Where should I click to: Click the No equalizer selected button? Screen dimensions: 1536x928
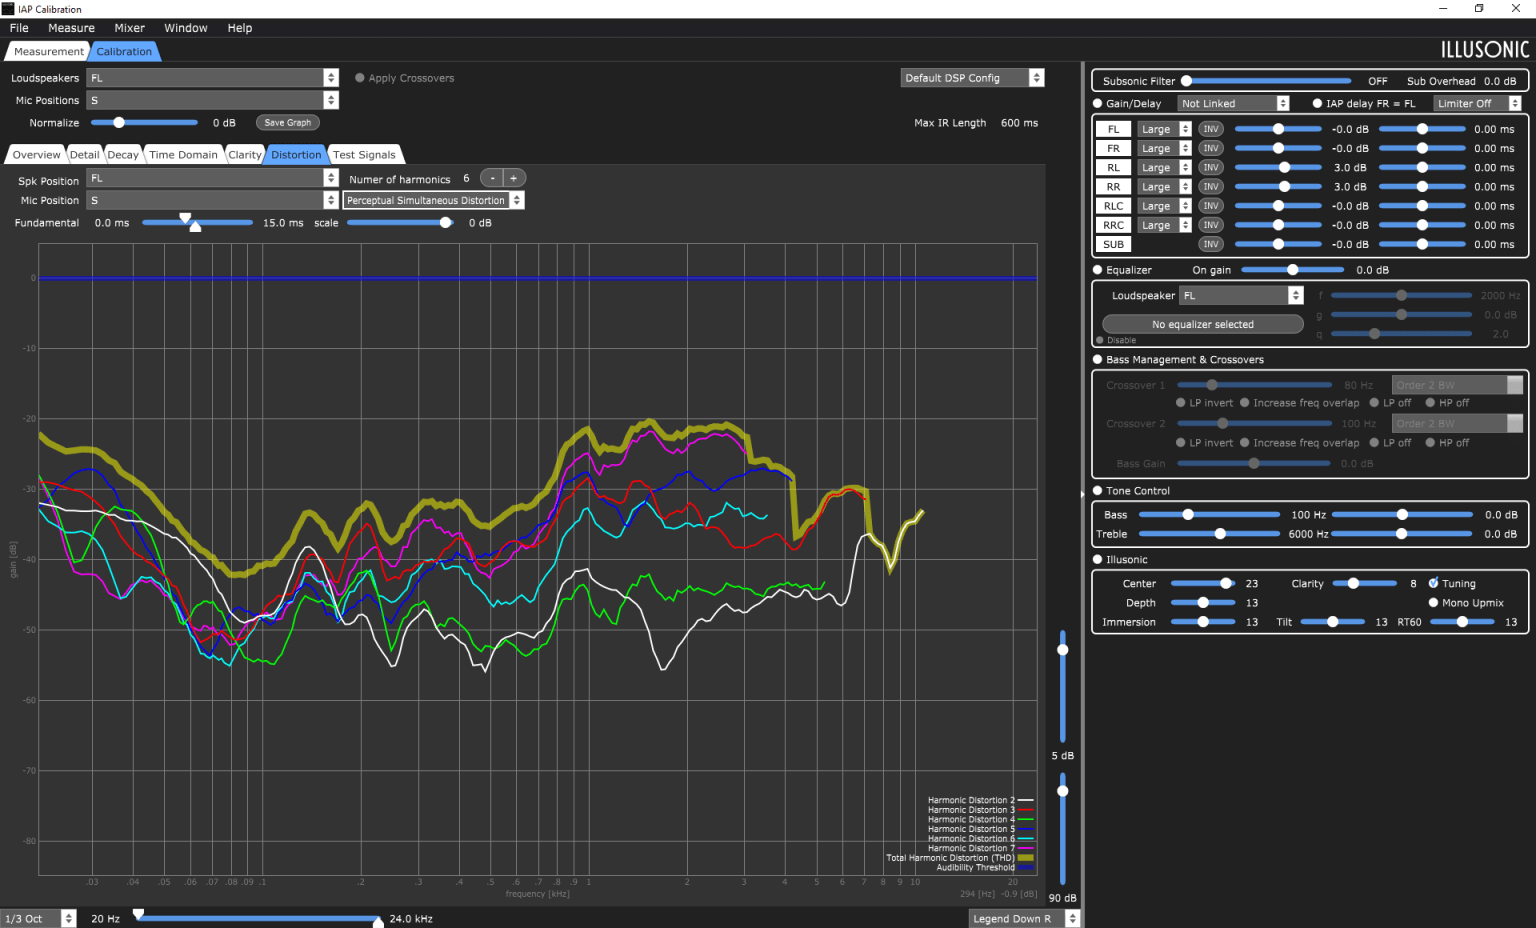pyautogui.click(x=1202, y=324)
